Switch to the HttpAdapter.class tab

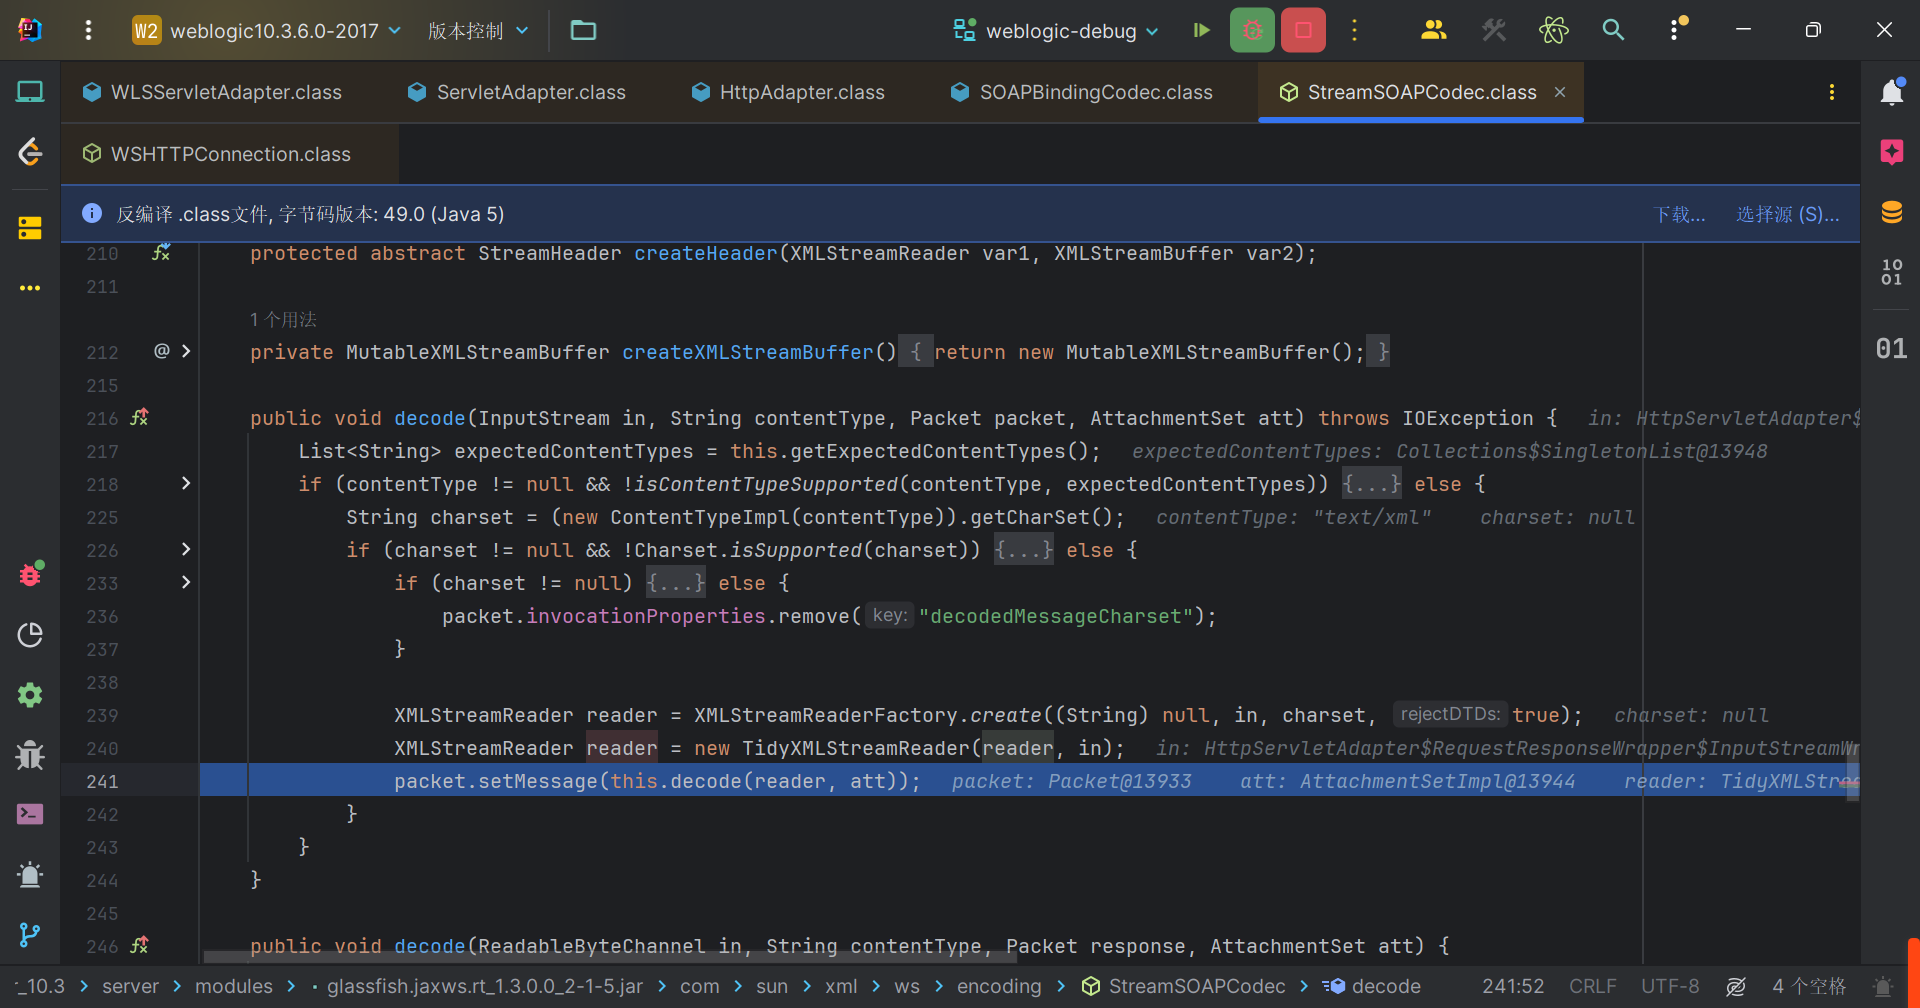tap(788, 92)
